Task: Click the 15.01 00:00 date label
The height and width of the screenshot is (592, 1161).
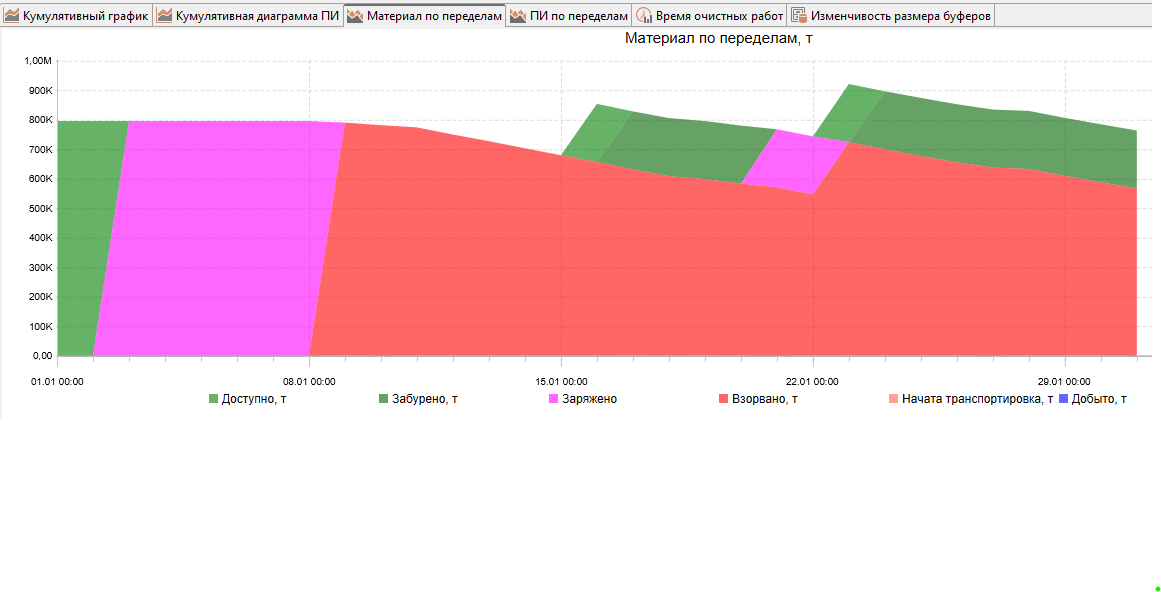Action: (561, 382)
